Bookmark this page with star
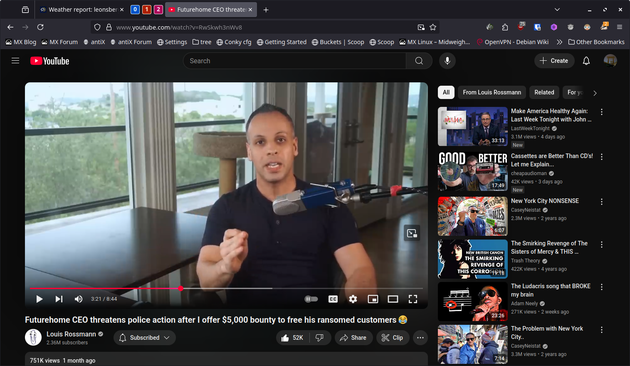 [x=433, y=27]
